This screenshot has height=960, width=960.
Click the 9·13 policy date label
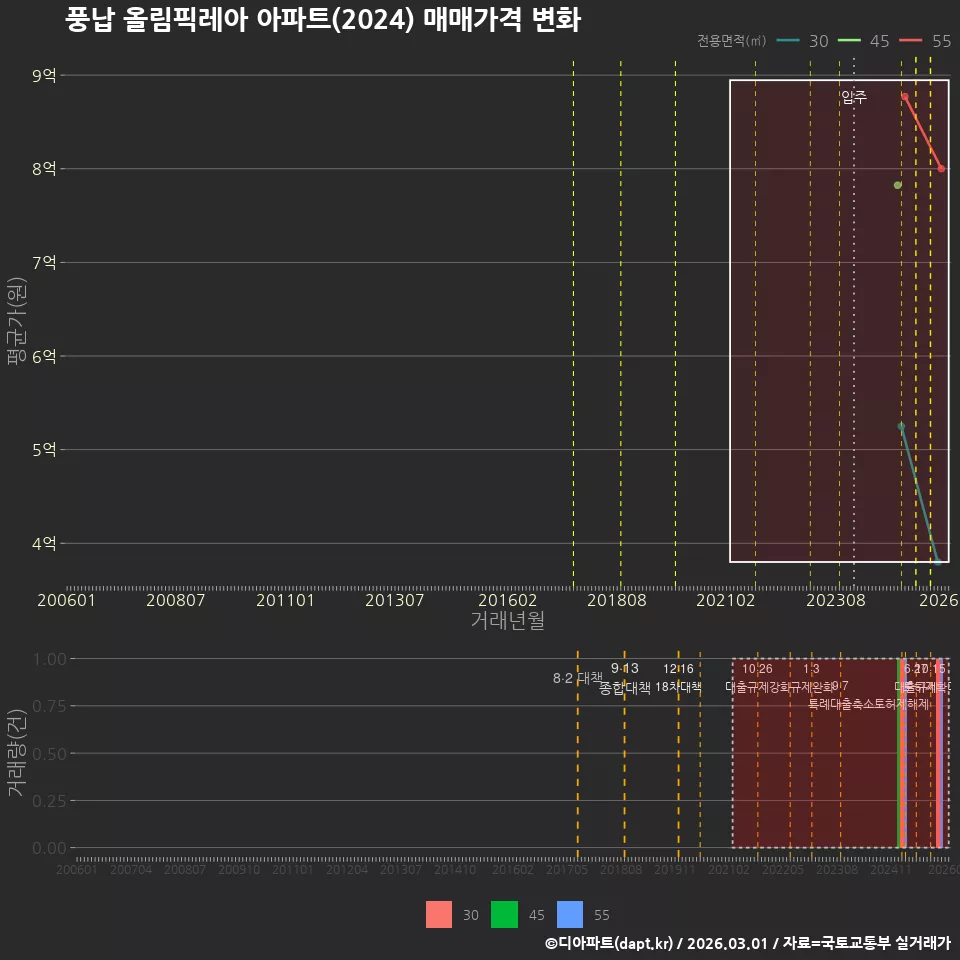pyautogui.click(x=624, y=668)
